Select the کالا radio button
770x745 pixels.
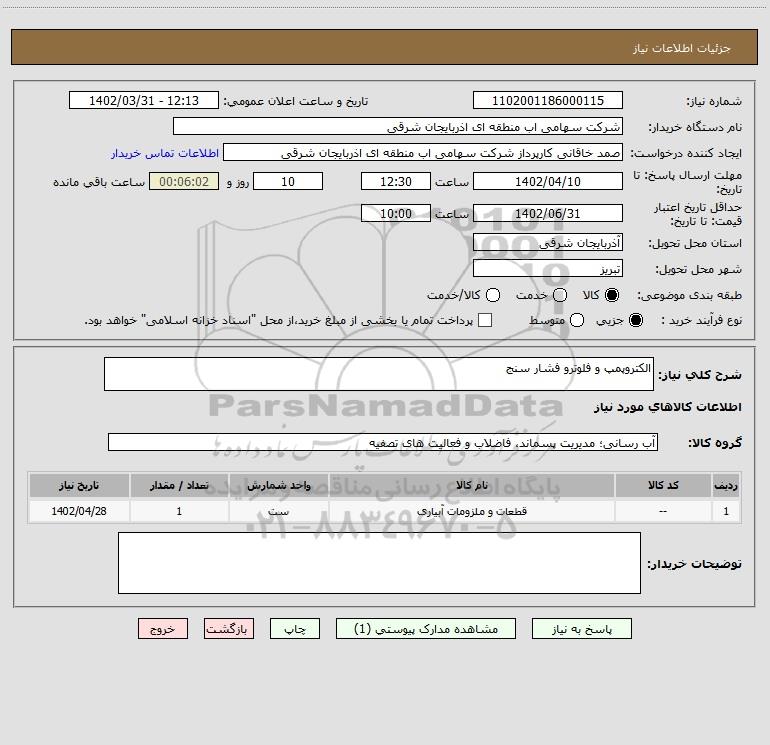(612, 295)
